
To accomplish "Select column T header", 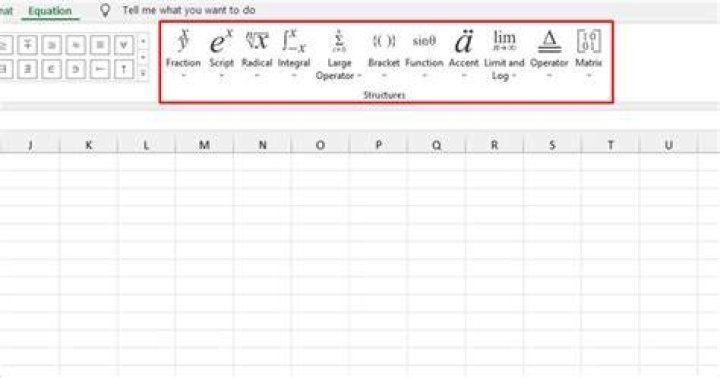I will click(x=610, y=145).
